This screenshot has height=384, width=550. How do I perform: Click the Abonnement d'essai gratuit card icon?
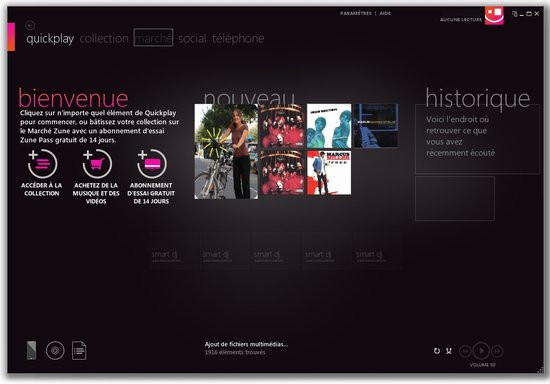point(152,164)
